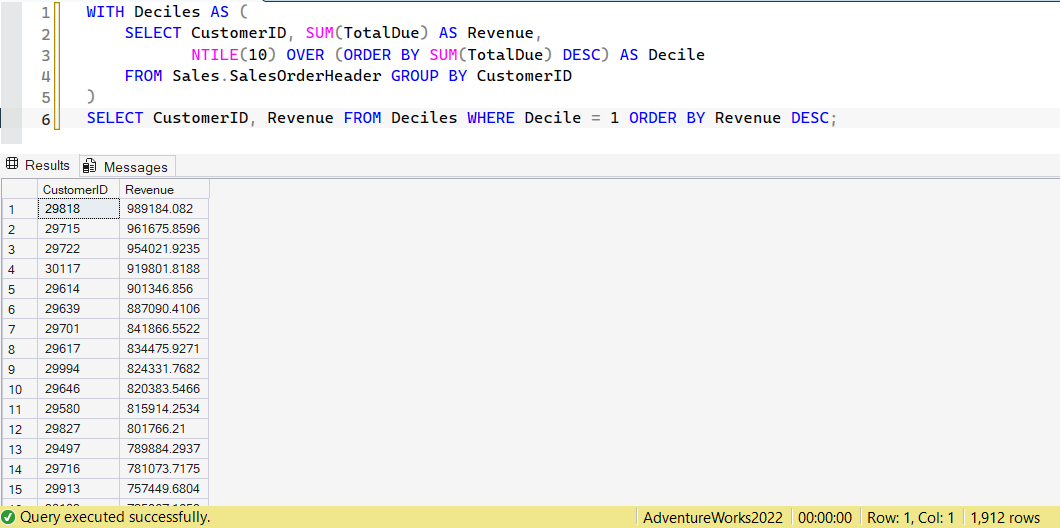Screen dimensions: 1060x528
Task: Click the 'Query executed successfully.' status text
Action: click(114, 518)
